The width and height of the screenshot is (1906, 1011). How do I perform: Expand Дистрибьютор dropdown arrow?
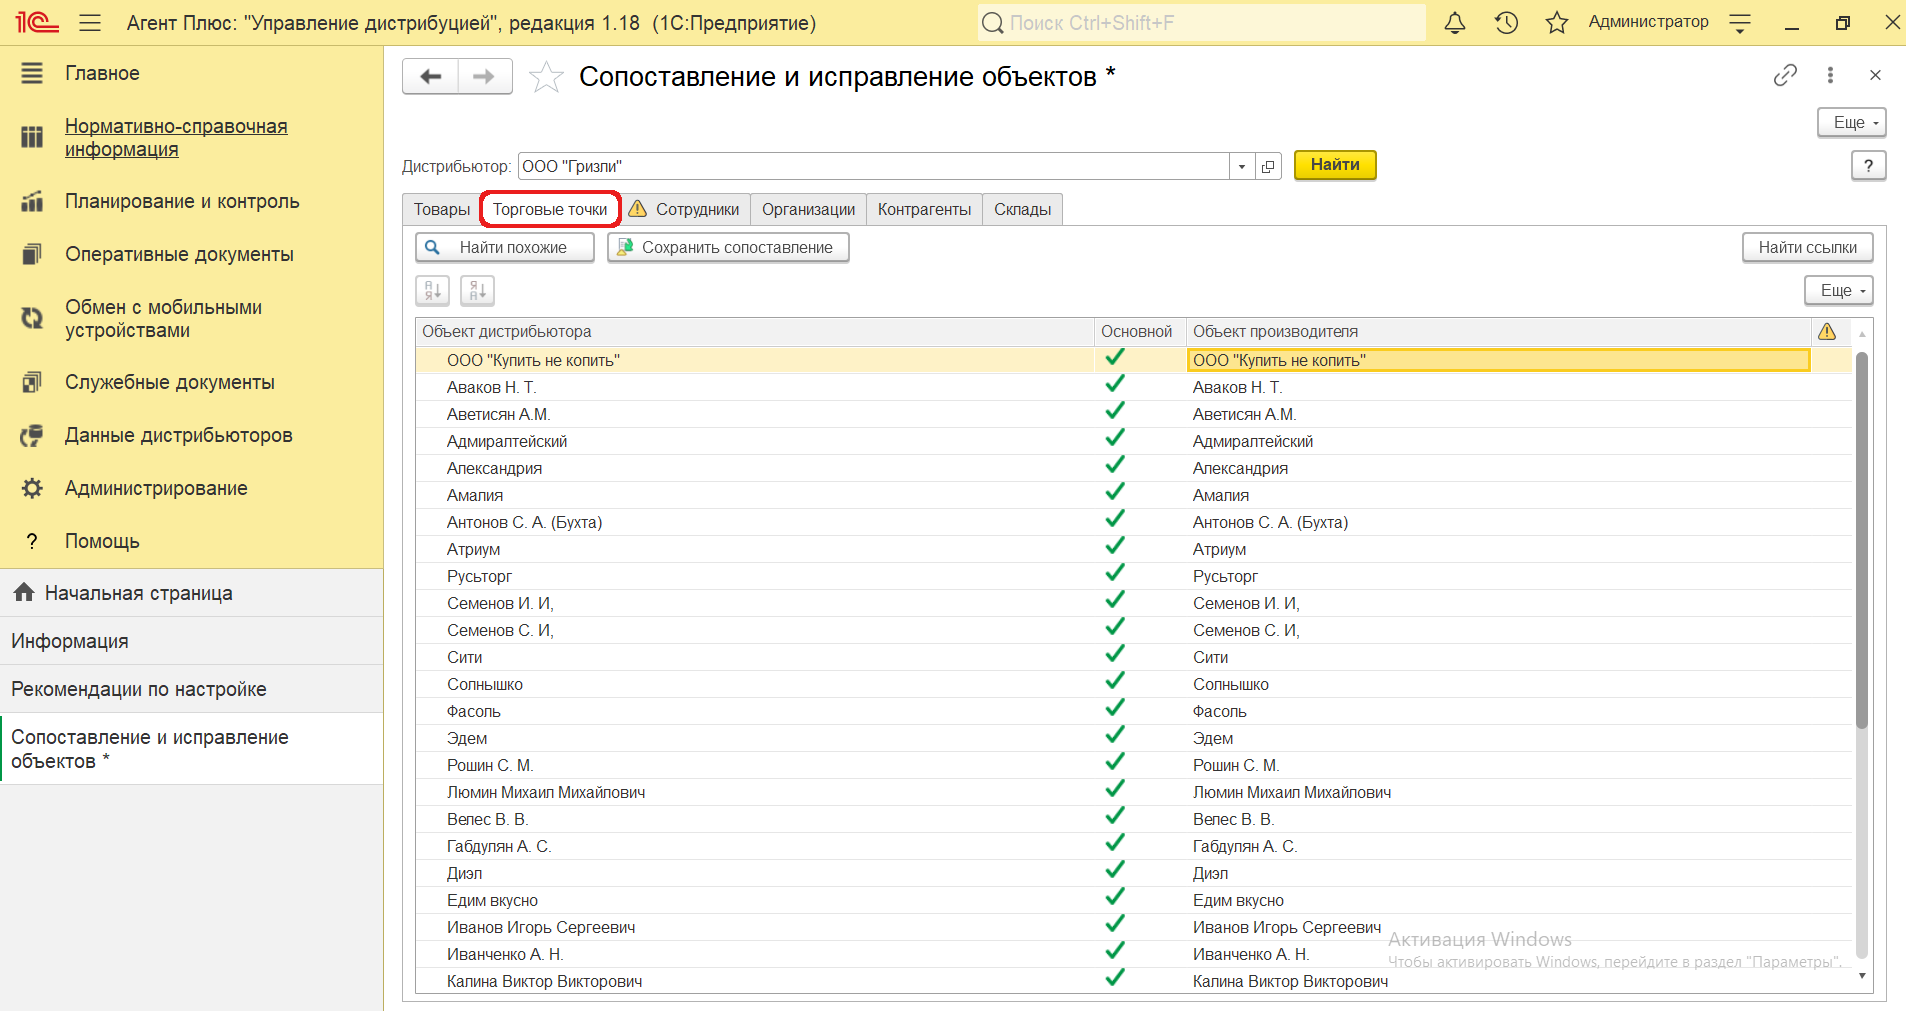[x=1242, y=166]
